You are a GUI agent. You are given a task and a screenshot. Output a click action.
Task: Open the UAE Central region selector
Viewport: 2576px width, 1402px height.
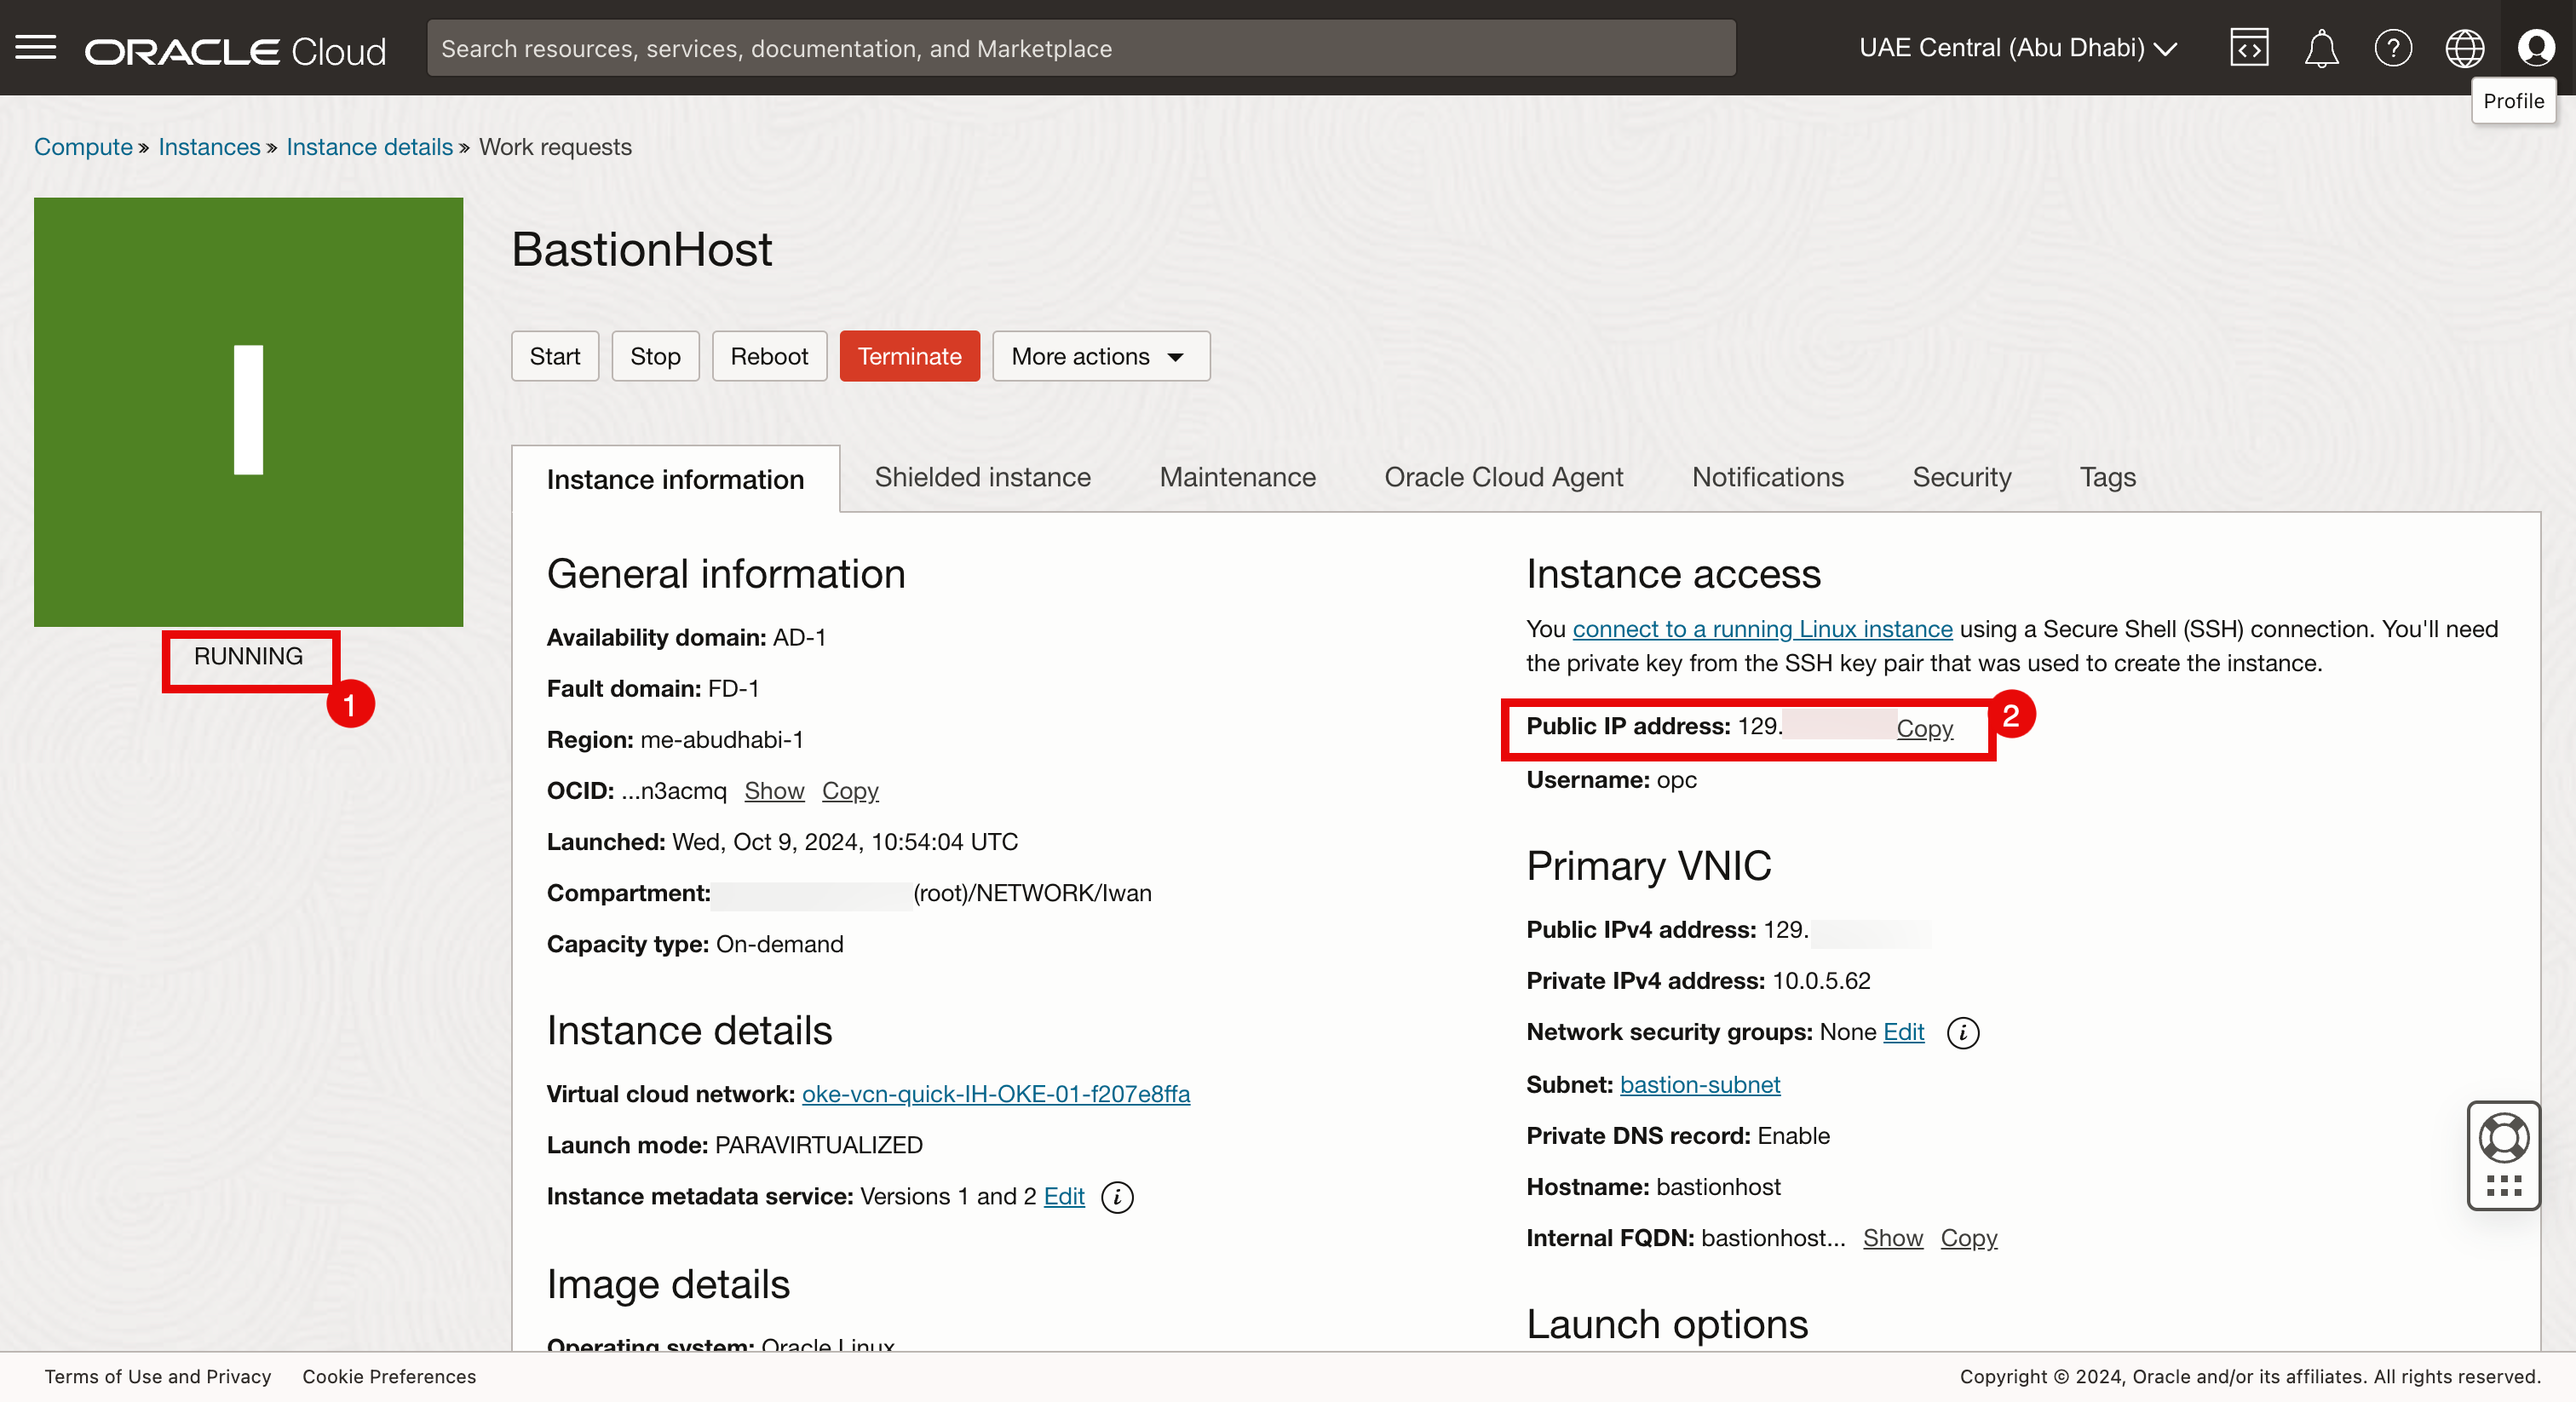point(2017,48)
